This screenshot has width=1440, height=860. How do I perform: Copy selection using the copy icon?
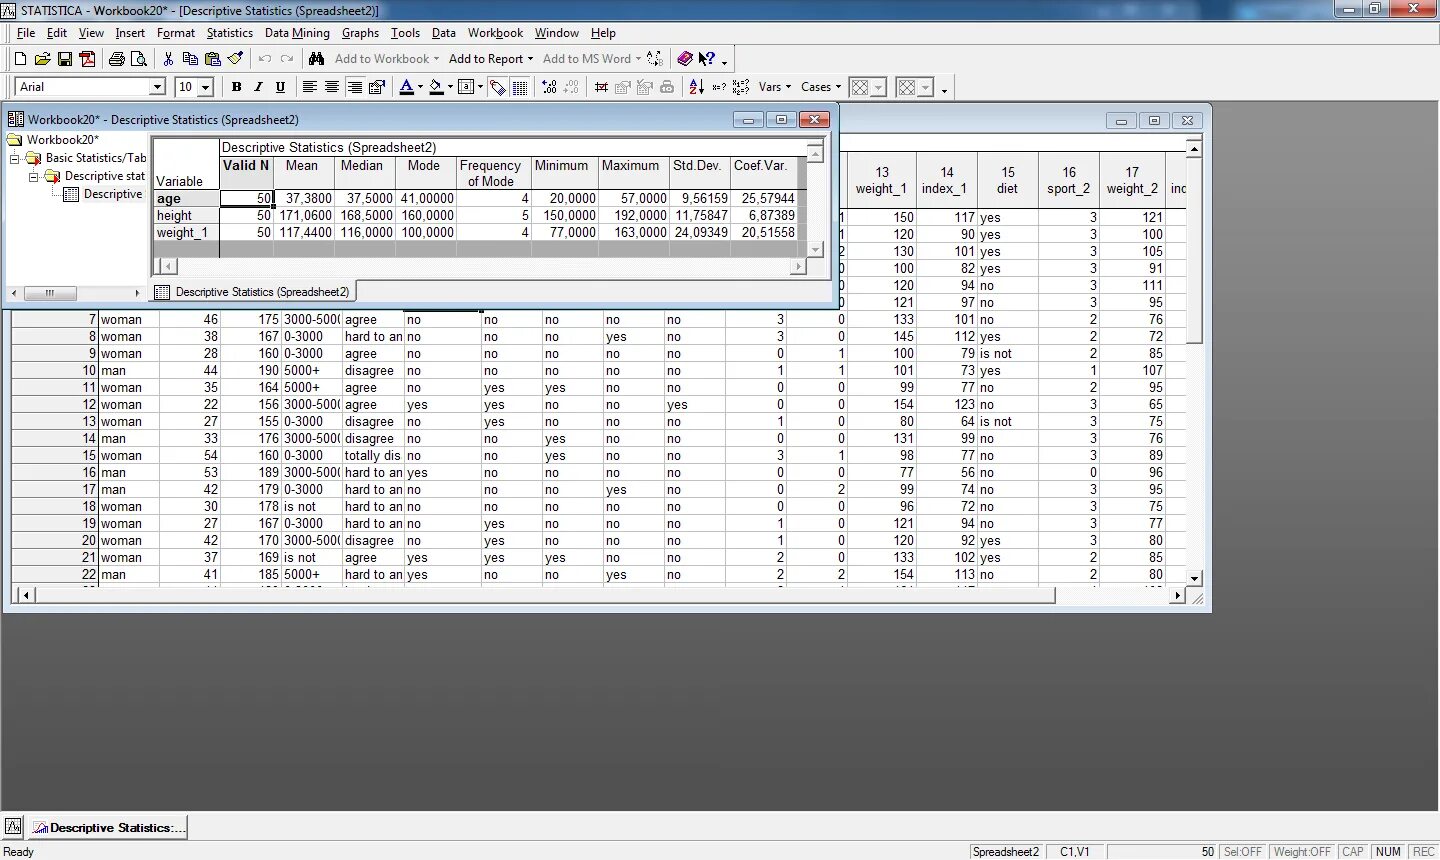coord(190,59)
